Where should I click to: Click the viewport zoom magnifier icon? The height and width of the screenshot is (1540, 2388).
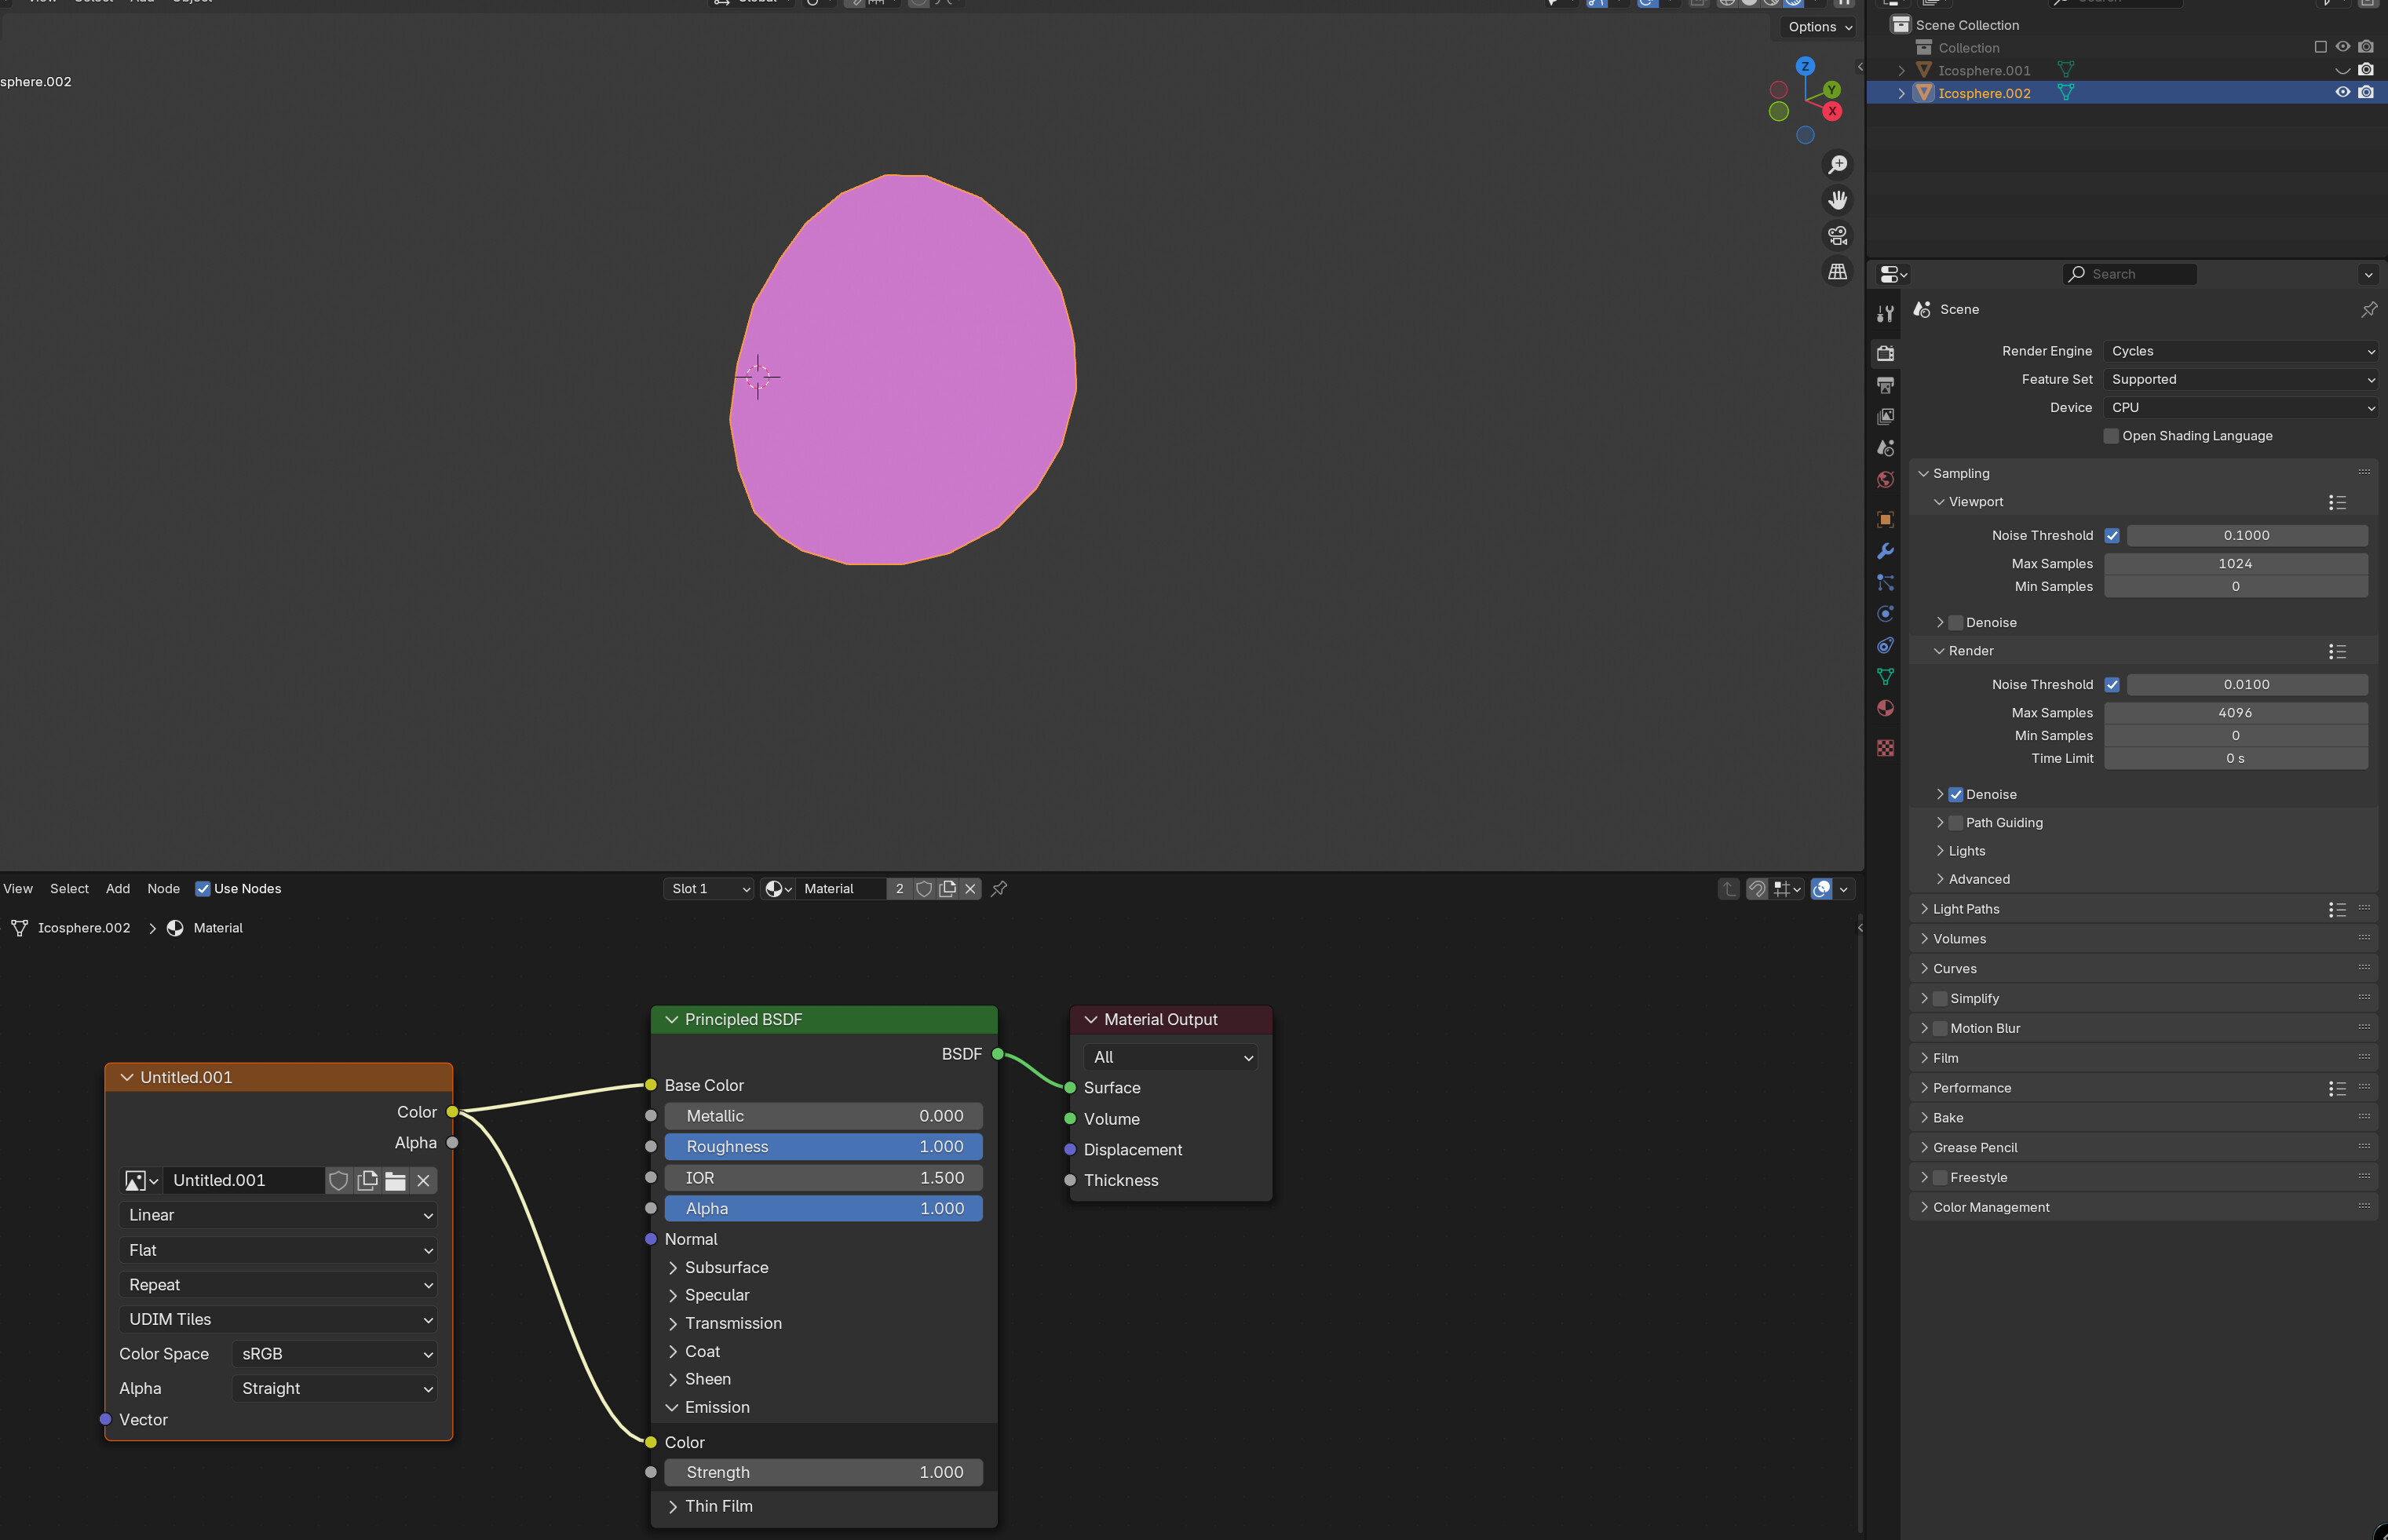(x=1837, y=164)
